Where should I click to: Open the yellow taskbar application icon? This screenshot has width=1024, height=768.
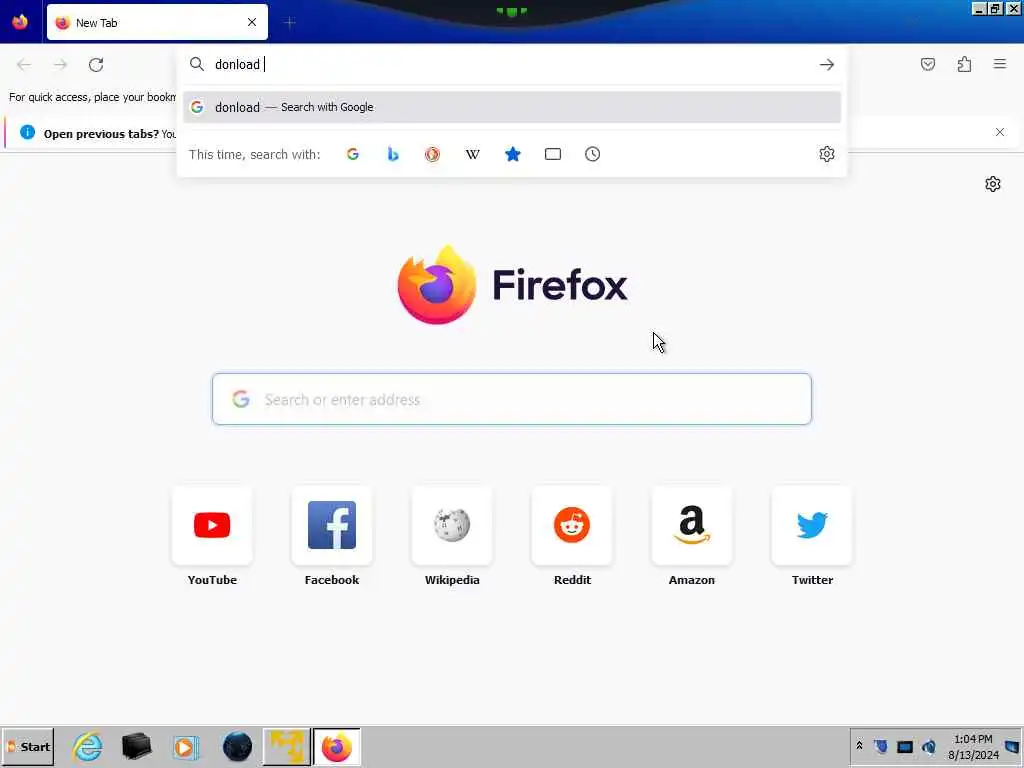tap(287, 746)
